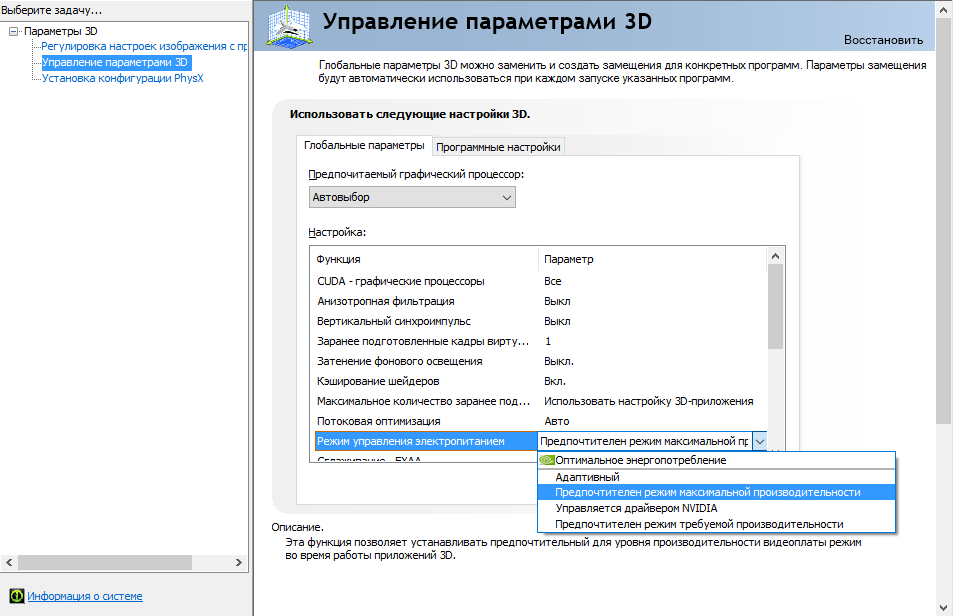Click the system information icon

point(16,596)
